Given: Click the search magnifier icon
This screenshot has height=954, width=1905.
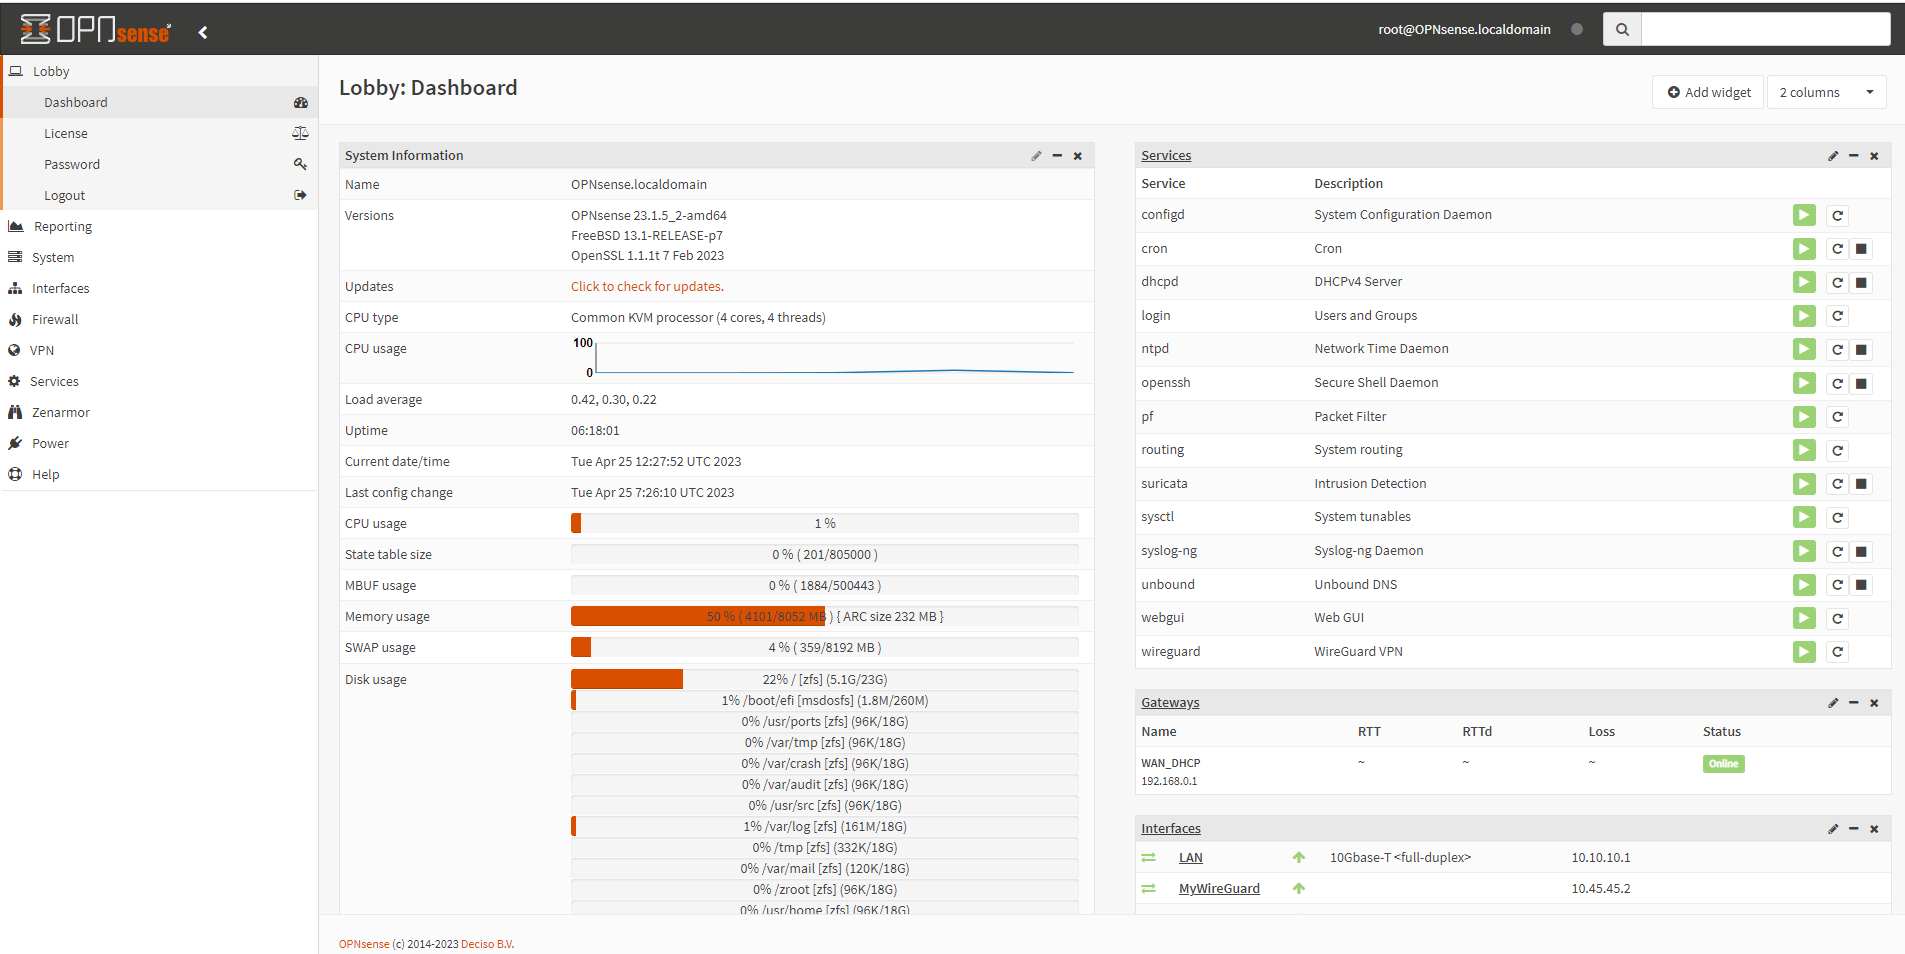Looking at the screenshot, I should coord(1622,29).
